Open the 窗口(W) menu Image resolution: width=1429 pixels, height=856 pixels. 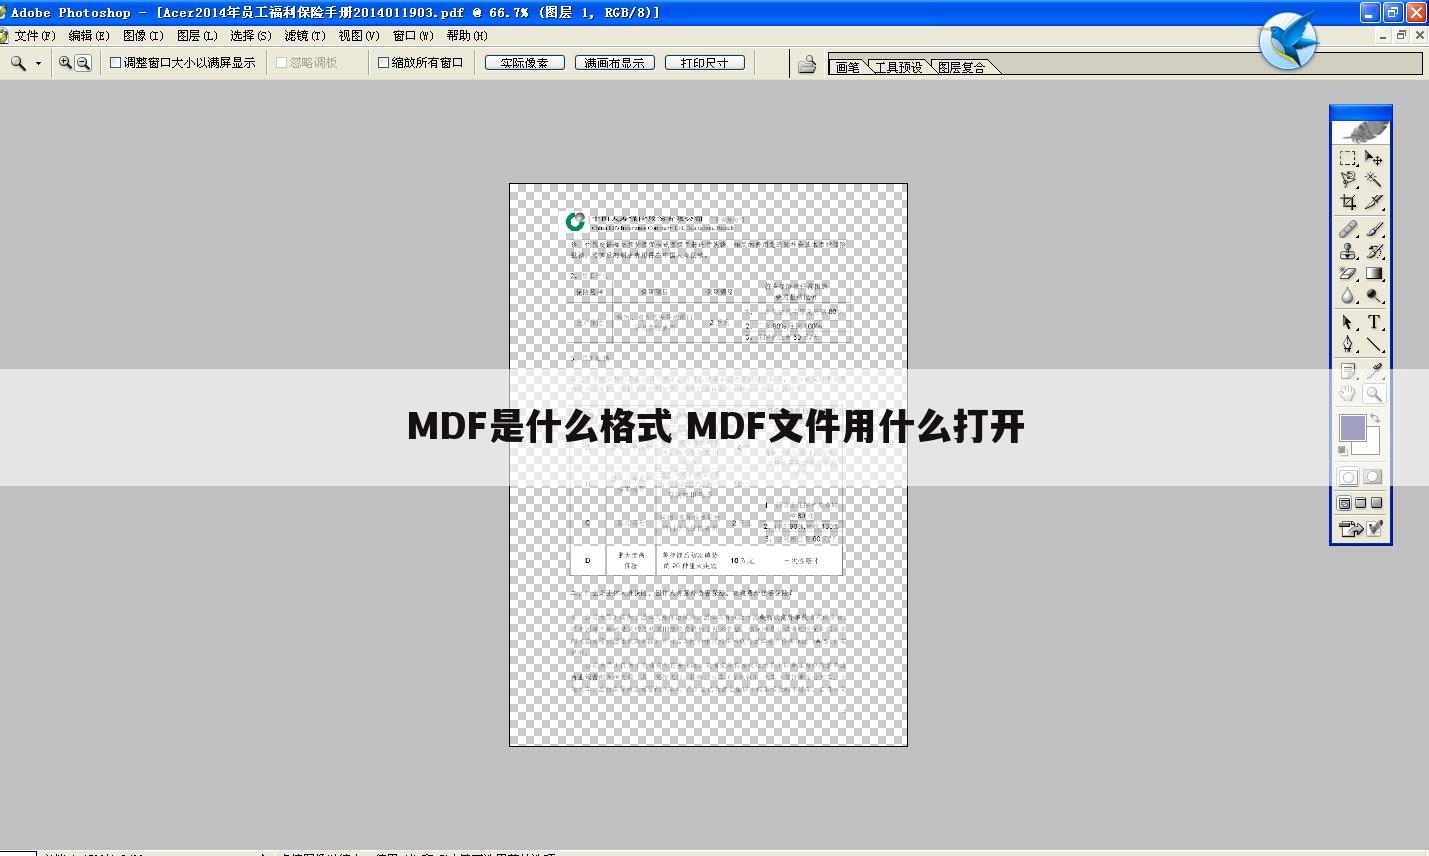pyautogui.click(x=413, y=35)
